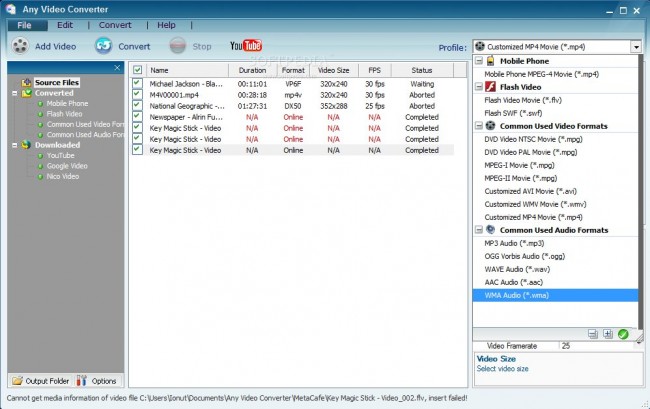Collapse the Converted tree node
This screenshot has height=409, width=650.
(x=15, y=93)
